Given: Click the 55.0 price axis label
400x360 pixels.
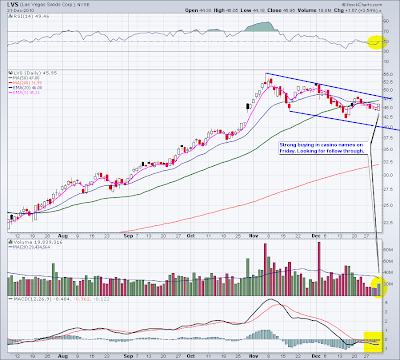Looking at the screenshot, I should (x=388, y=74).
